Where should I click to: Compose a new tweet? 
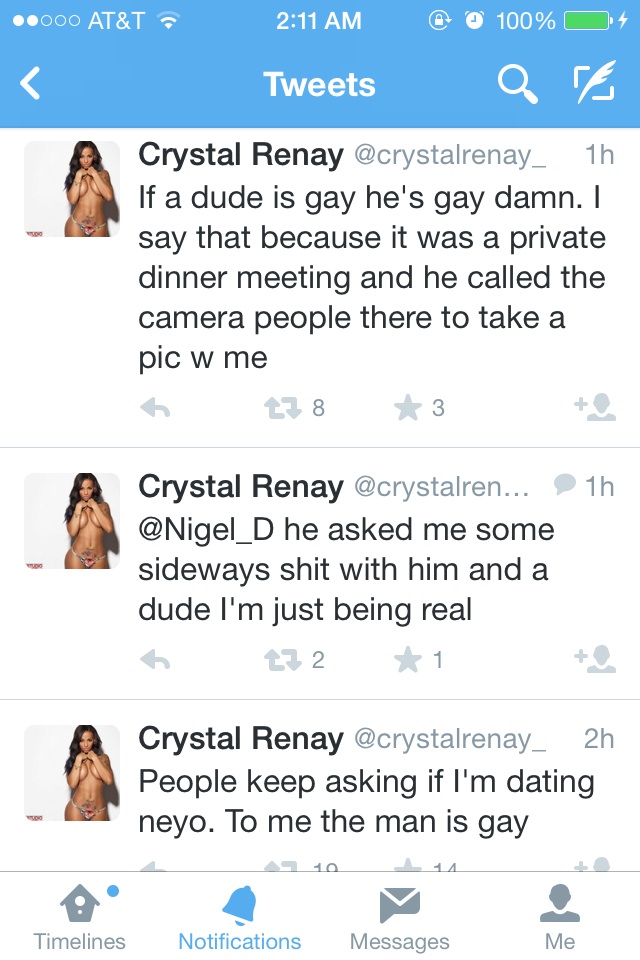593,85
